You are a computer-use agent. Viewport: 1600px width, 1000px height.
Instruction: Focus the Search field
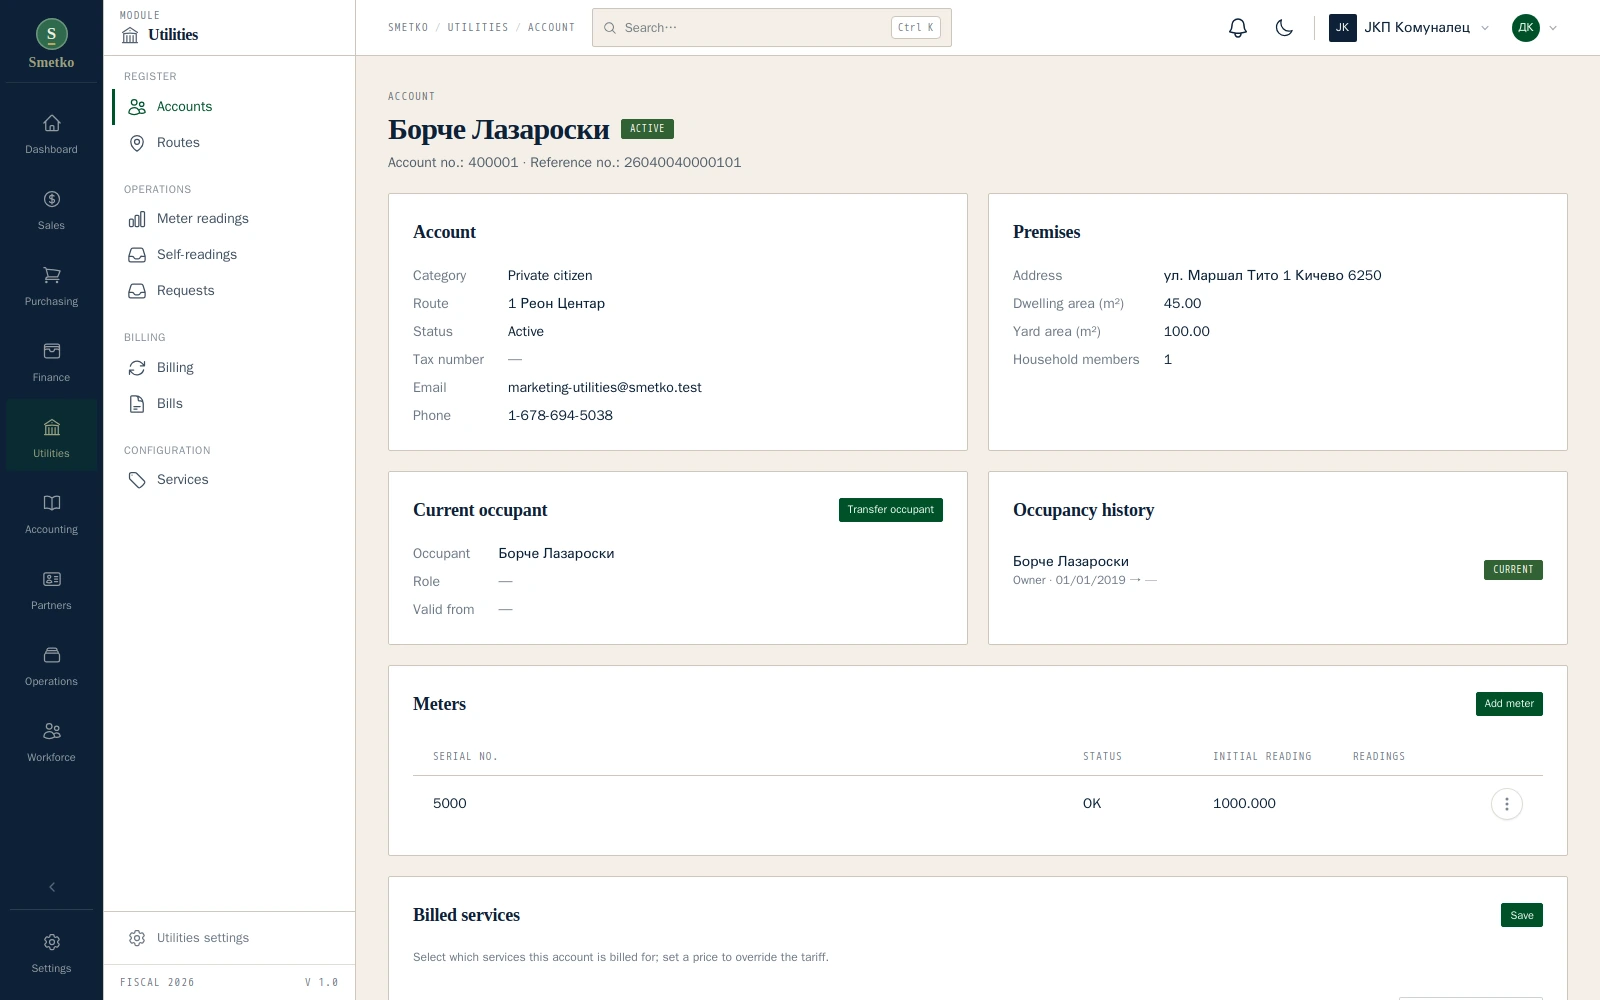pyautogui.click(x=771, y=28)
